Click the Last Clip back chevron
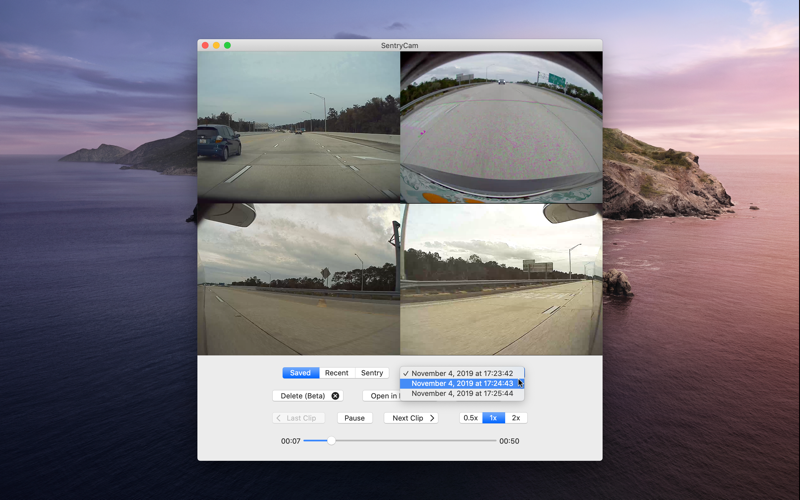The width and height of the screenshot is (800, 500). click(279, 418)
